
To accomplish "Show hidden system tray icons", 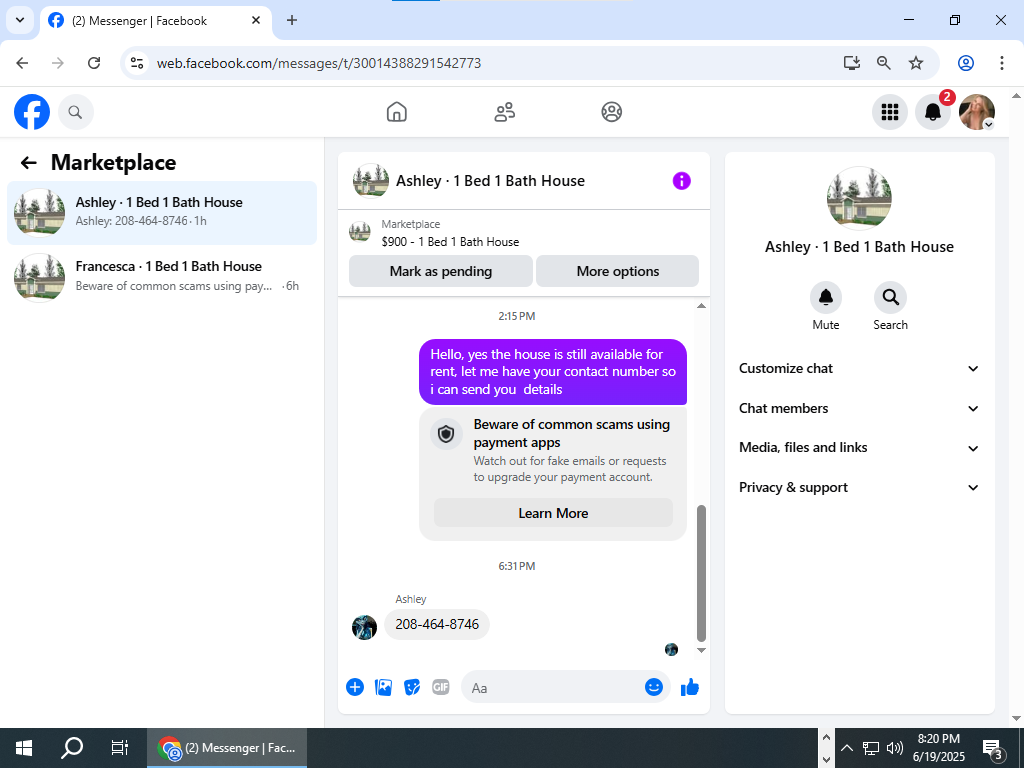I will pos(846,748).
